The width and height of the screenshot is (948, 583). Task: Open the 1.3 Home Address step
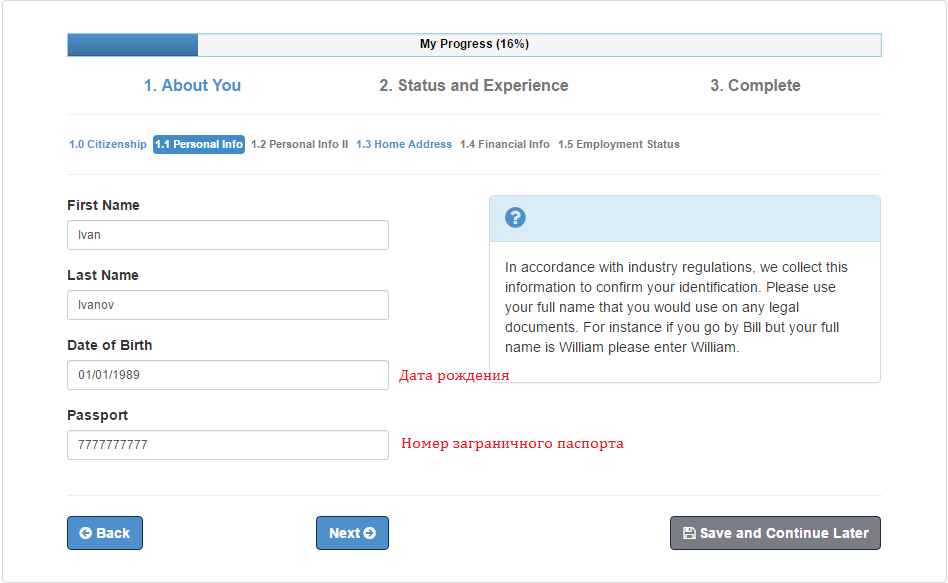tap(404, 145)
